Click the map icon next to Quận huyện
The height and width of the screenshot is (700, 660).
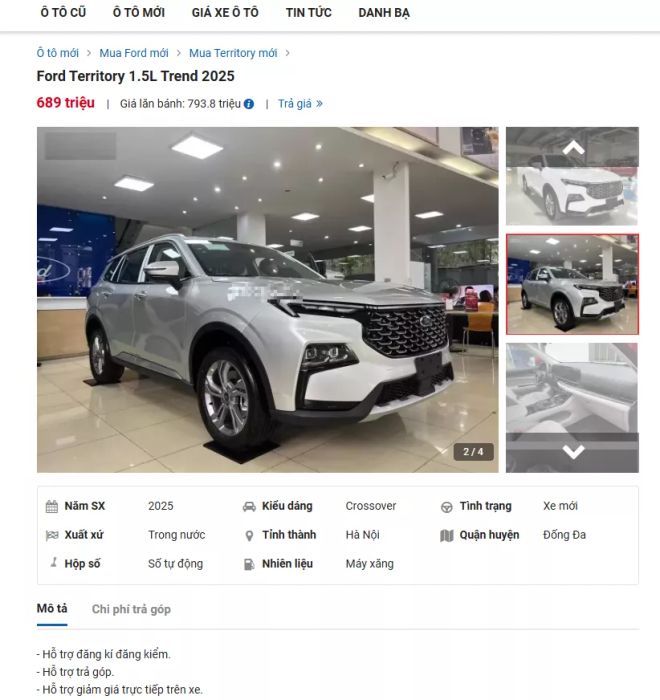click(x=447, y=535)
